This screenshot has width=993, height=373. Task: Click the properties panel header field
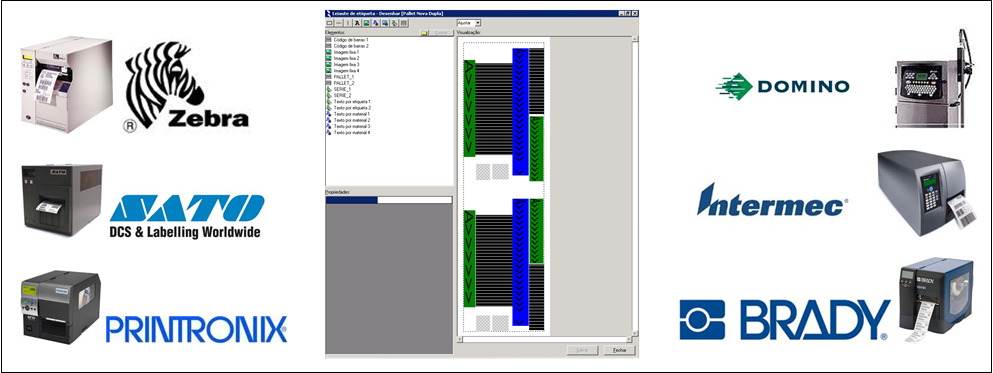pyautogui.click(x=388, y=199)
